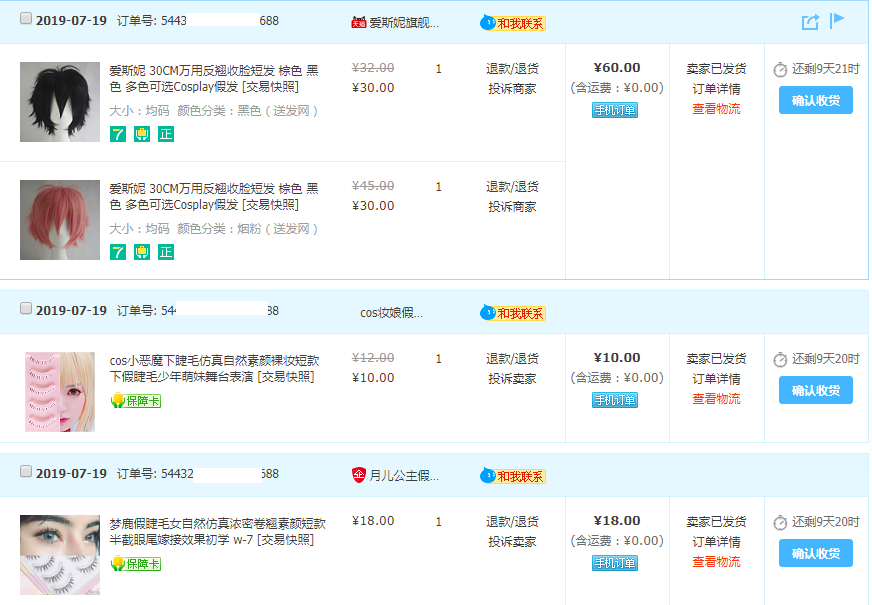The height and width of the screenshot is (605, 872).
Task: Click the flag icon on the first order
Action: click(837, 20)
